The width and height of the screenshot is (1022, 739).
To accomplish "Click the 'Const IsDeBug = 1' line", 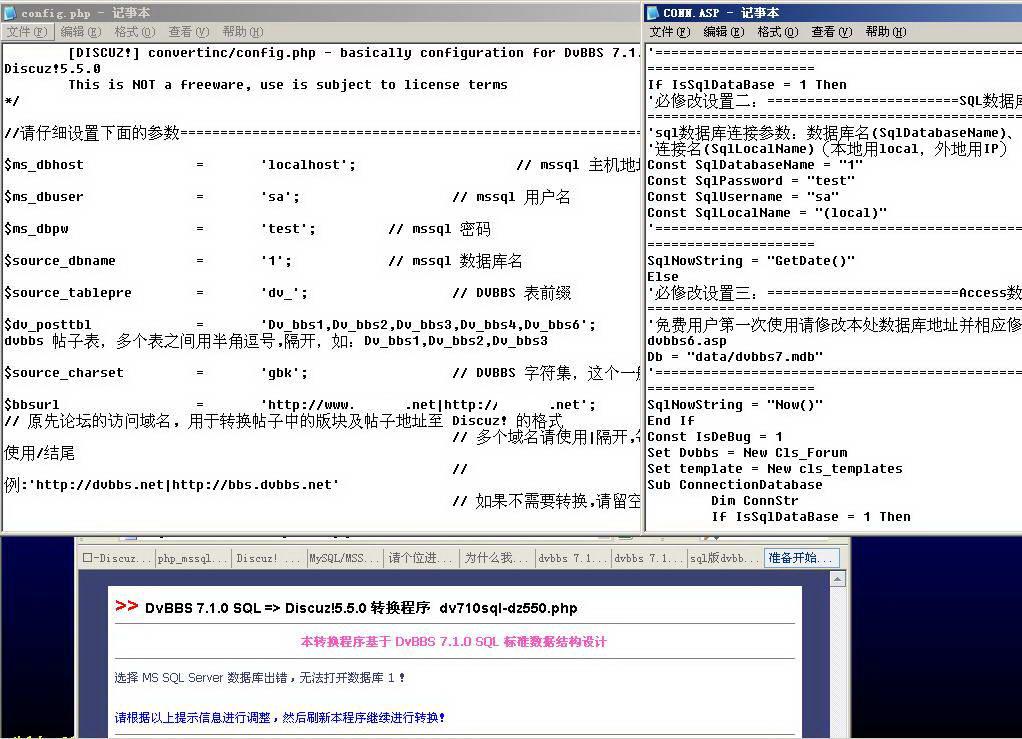I will pyautogui.click(x=715, y=437).
